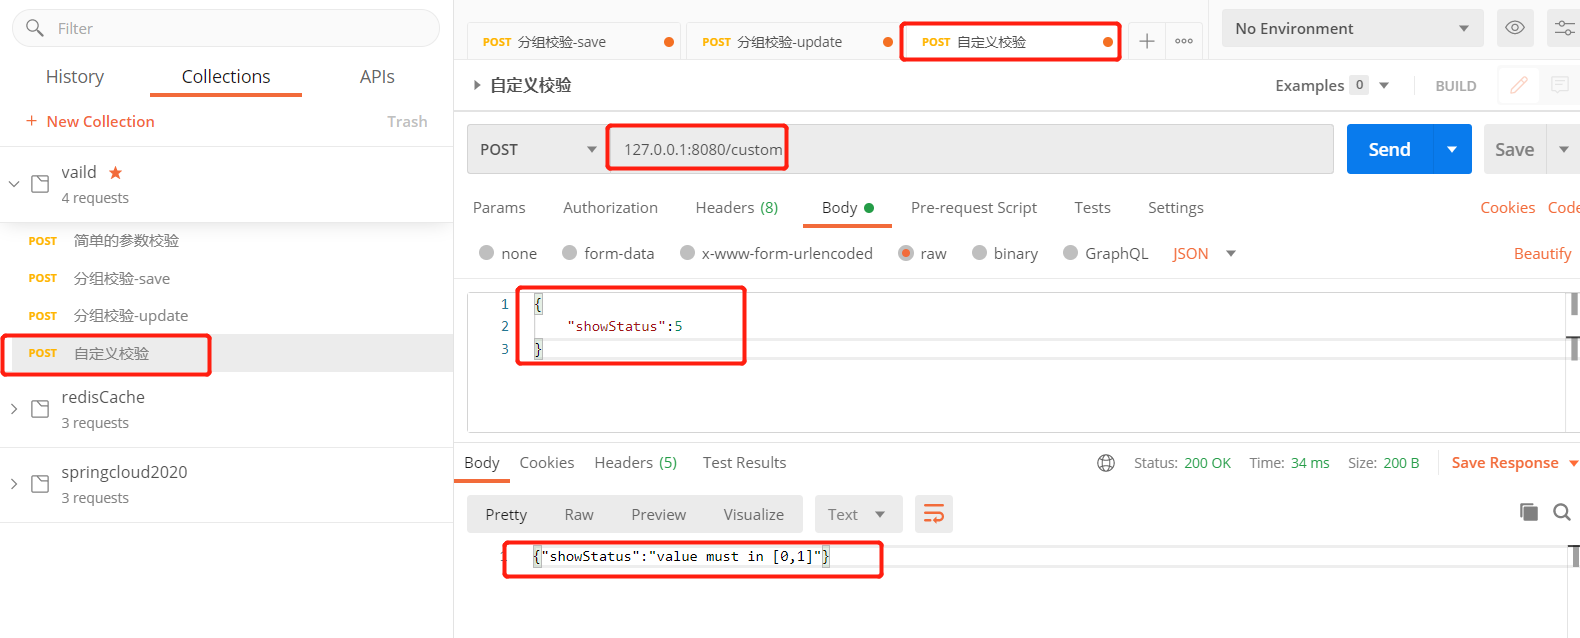Click the pencil edit icon beside BUILD
This screenshot has width=1580, height=638.
[x=1518, y=85]
